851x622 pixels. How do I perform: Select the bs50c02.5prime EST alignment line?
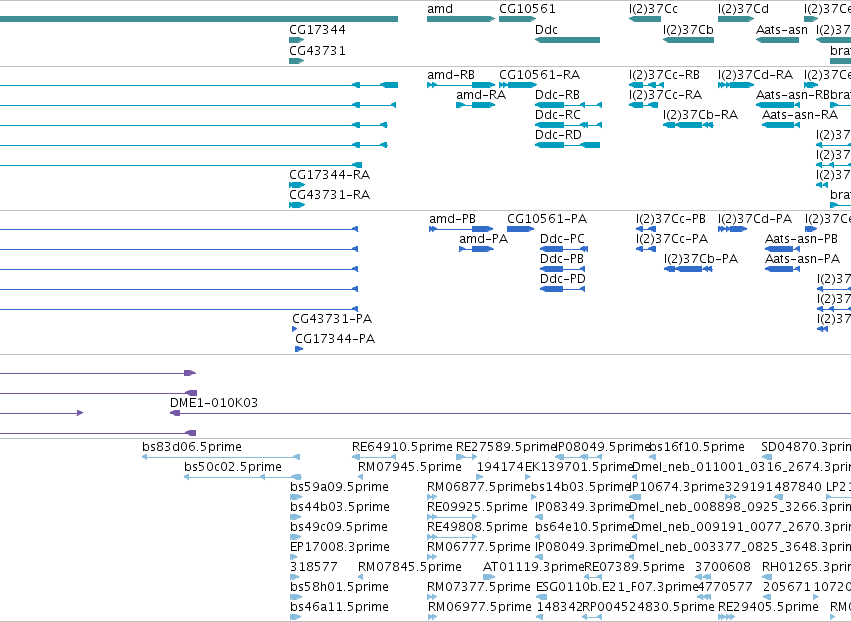tap(243, 477)
